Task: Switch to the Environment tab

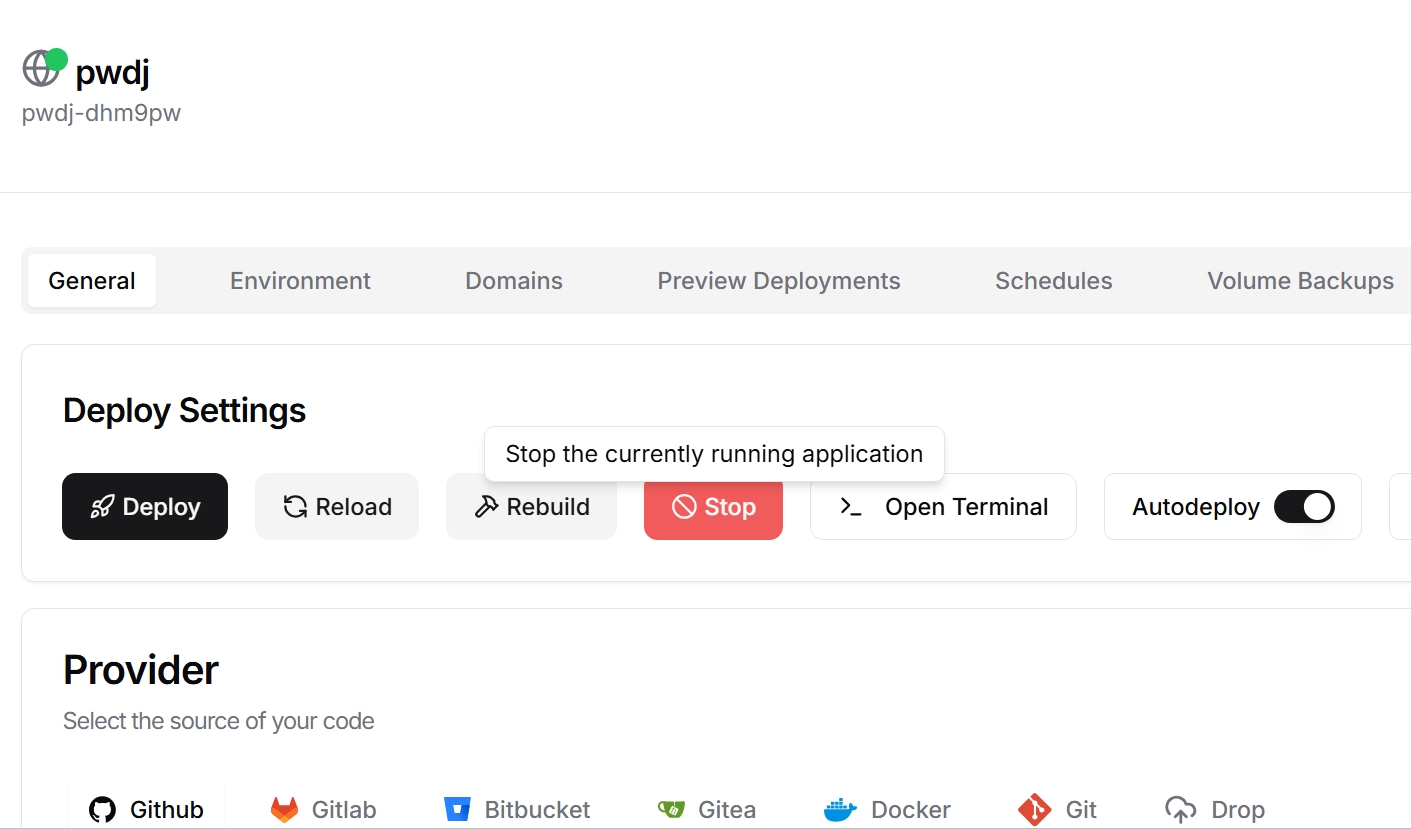Action: (x=300, y=281)
